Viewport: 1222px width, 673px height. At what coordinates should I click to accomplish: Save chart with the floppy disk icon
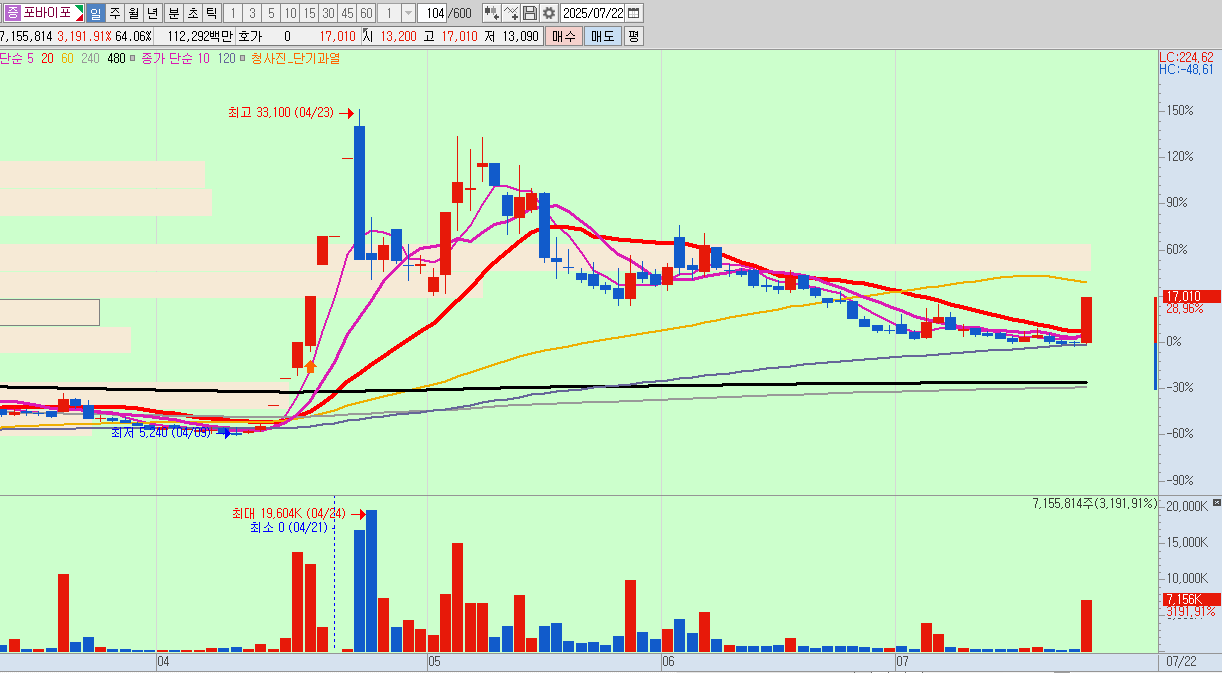pos(529,13)
